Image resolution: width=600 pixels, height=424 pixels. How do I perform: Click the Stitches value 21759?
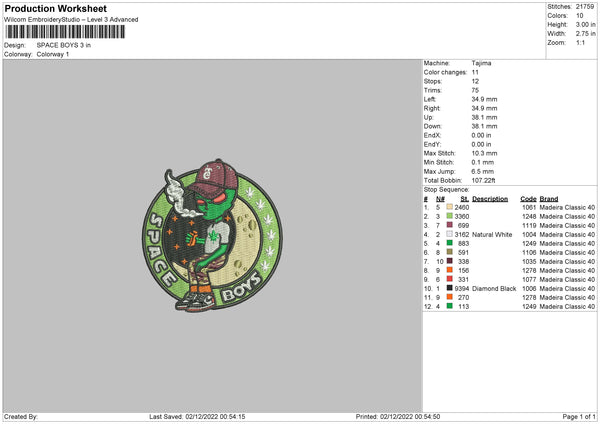coord(585,7)
